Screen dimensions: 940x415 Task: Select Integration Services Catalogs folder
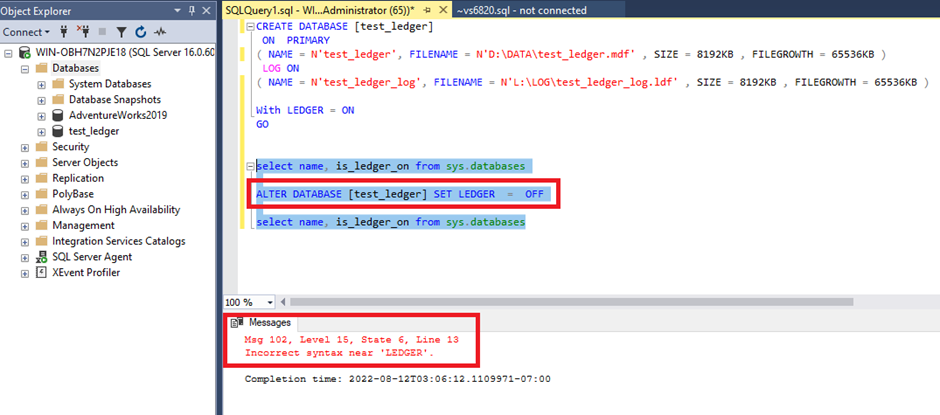click(118, 241)
